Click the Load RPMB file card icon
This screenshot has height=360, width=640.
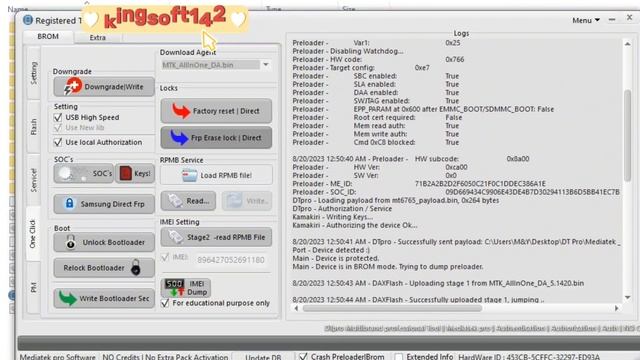189,175
